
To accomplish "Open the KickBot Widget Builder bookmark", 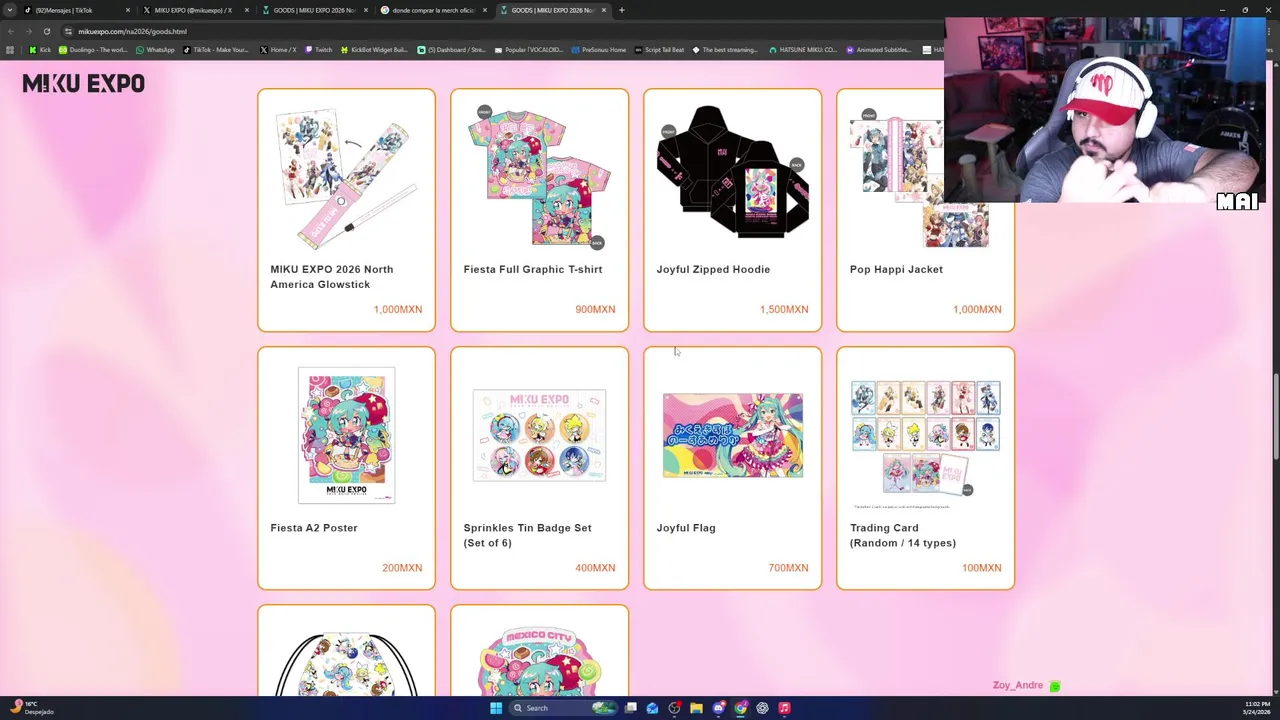I will tap(374, 50).
